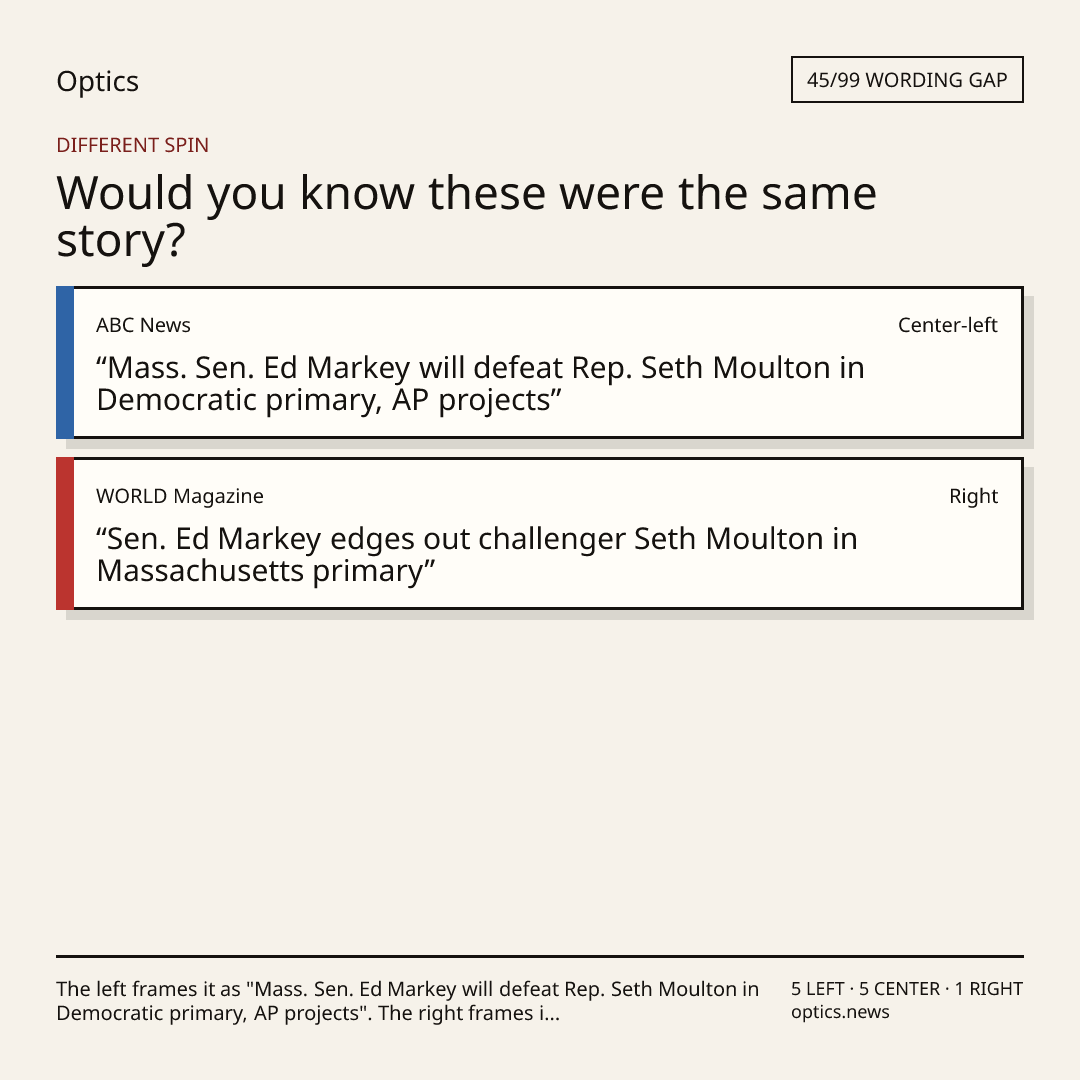This screenshot has height=1080, width=1080.
Task: Click the headline 'Would you know these were the same story?'
Action: (x=466, y=216)
